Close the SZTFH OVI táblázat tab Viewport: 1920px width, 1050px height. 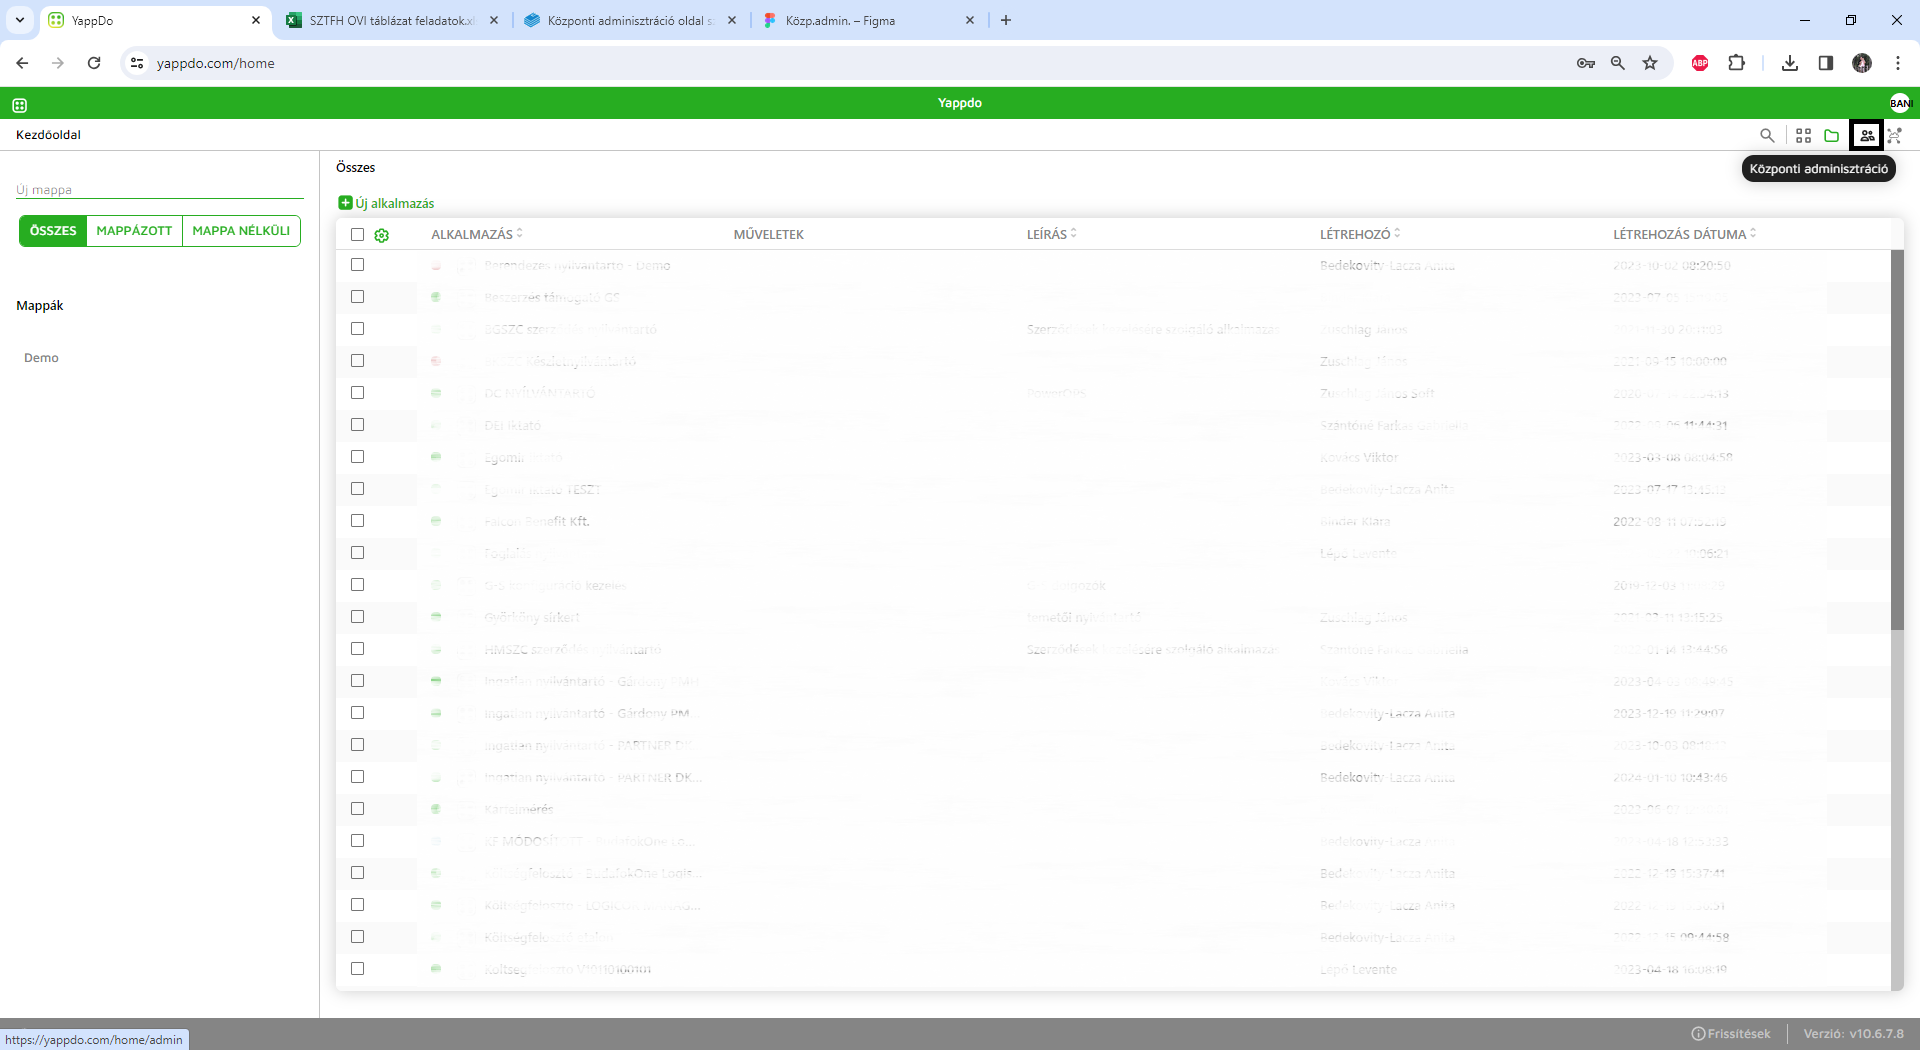click(x=494, y=20)
